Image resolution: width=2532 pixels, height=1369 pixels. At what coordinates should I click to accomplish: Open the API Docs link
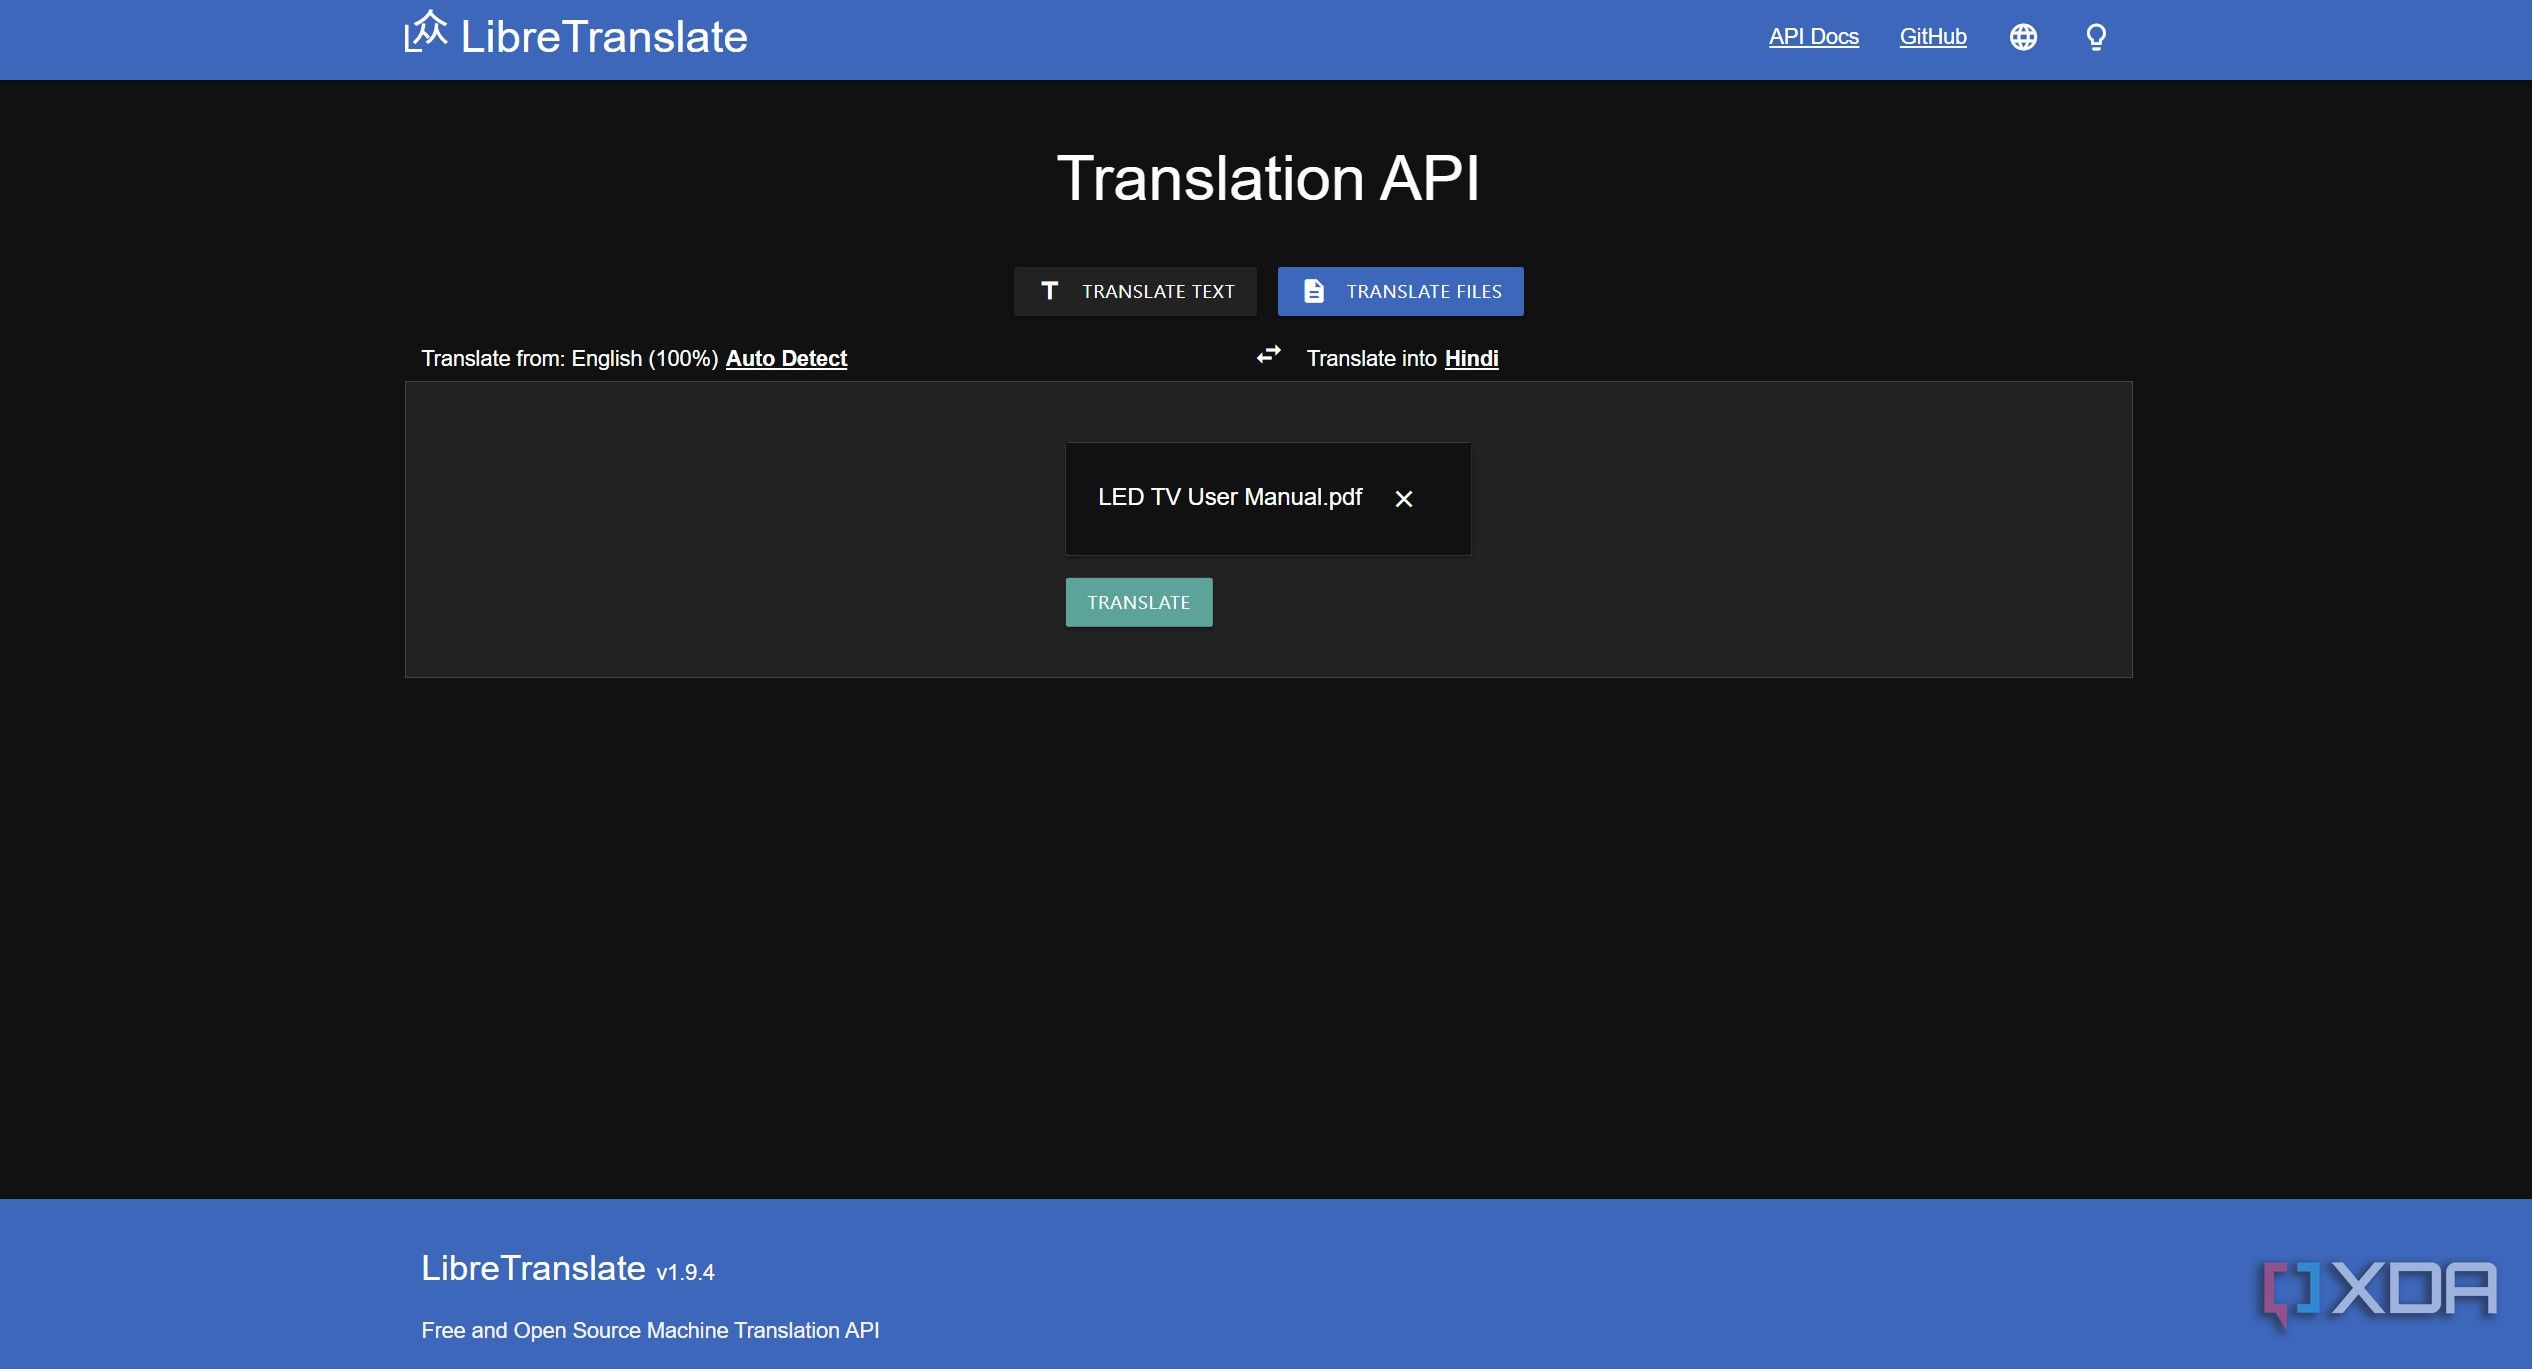(x=1813, y=37)
